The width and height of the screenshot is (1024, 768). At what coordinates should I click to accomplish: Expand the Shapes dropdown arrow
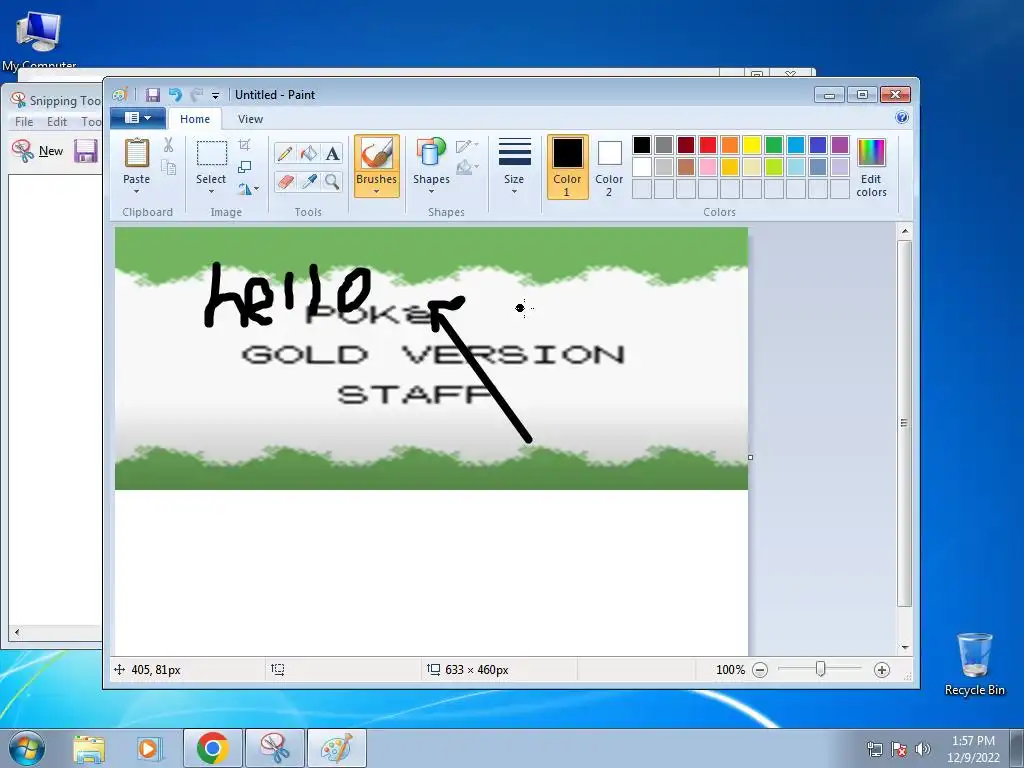point(431,191)
